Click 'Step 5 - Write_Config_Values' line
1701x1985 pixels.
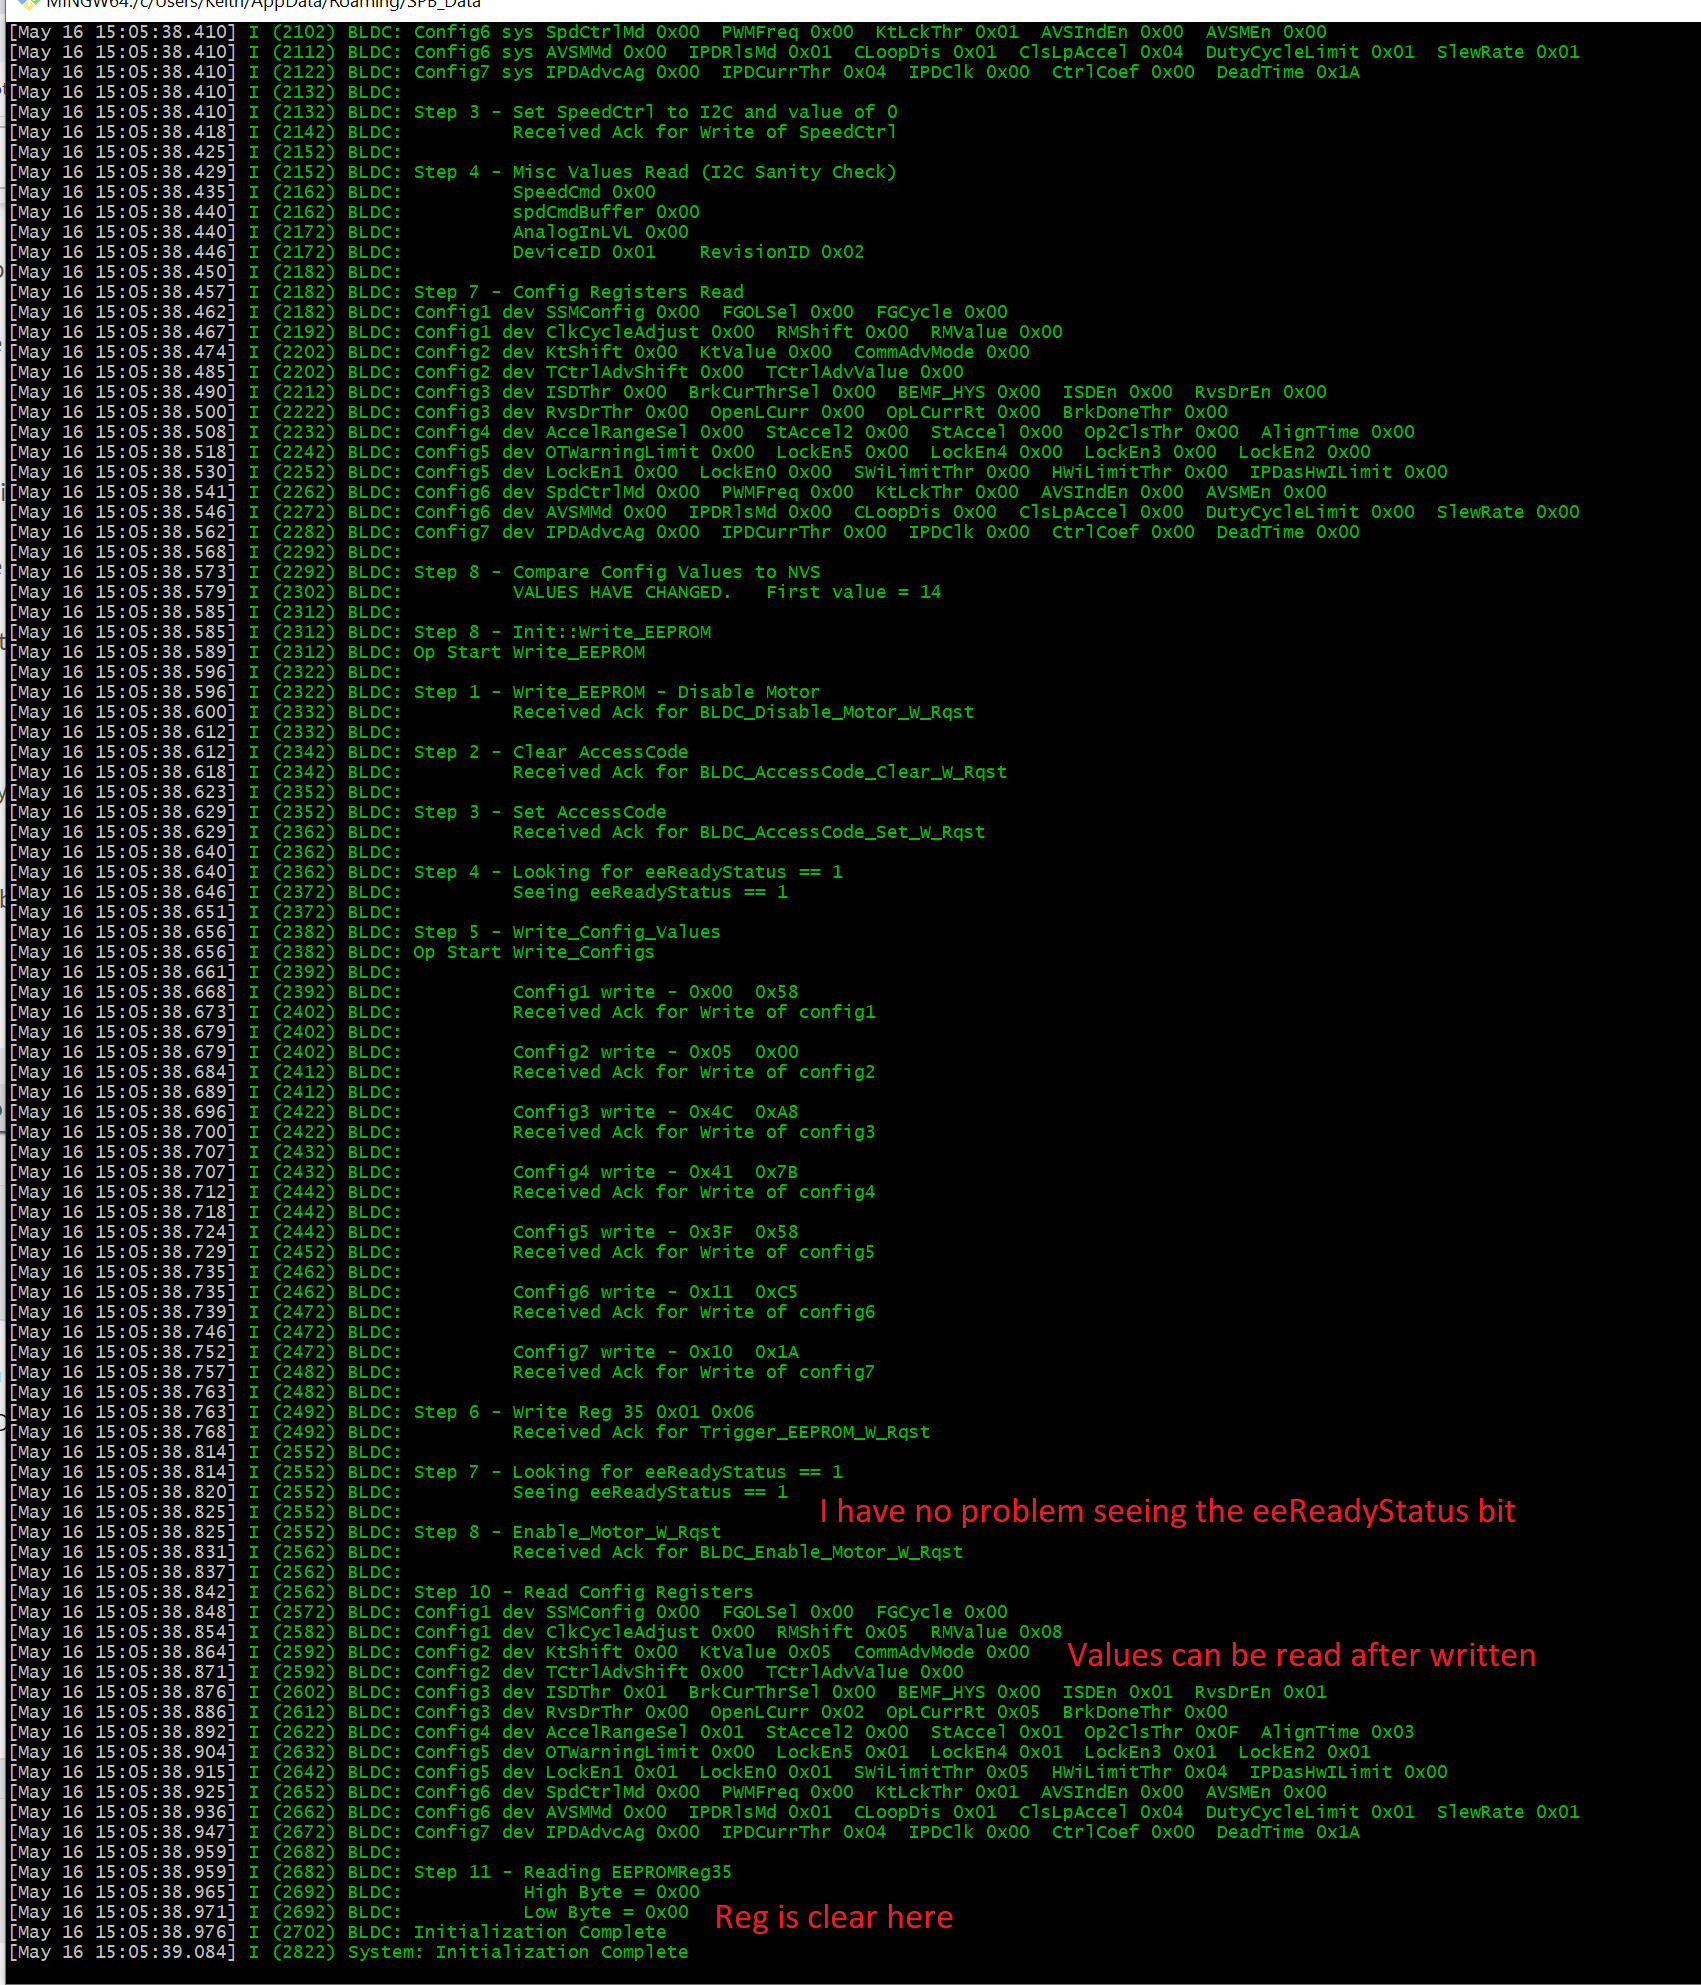point(567,932)
